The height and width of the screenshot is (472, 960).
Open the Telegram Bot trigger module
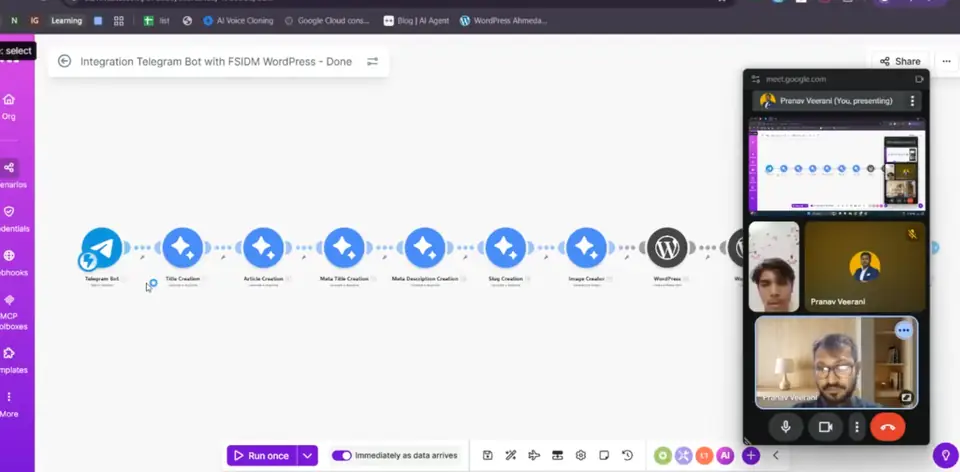coord(102,247)
